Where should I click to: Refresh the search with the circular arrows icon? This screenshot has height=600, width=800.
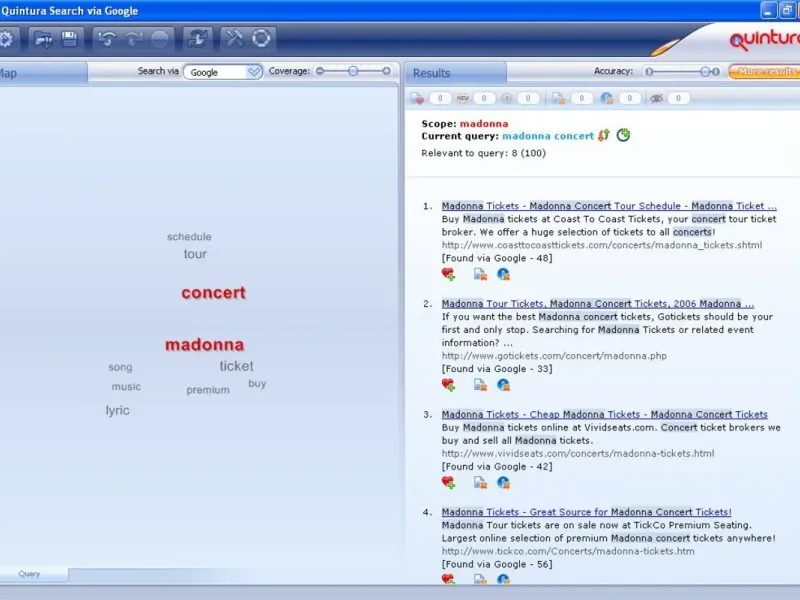click(197, 39)
